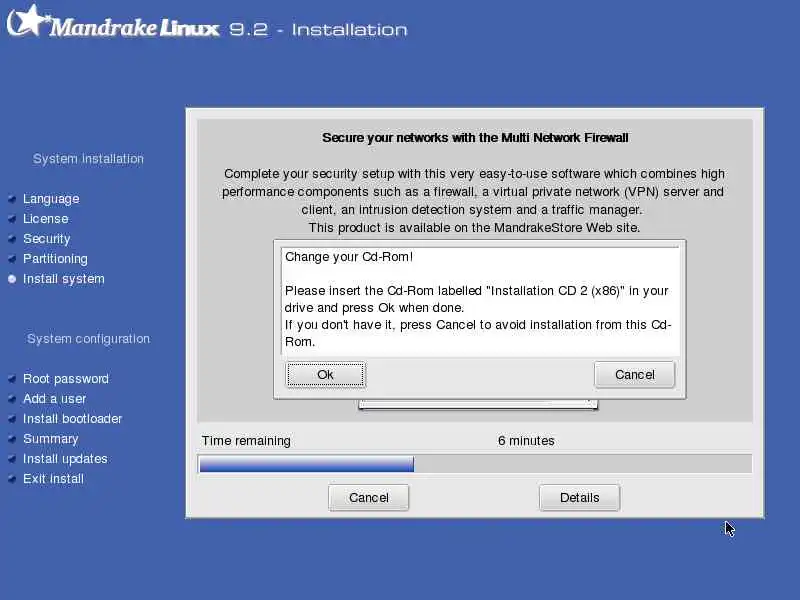Viewport: 800px width, 600px height.
Task: Click the System installation heading
Action: (x=88, y=159)
